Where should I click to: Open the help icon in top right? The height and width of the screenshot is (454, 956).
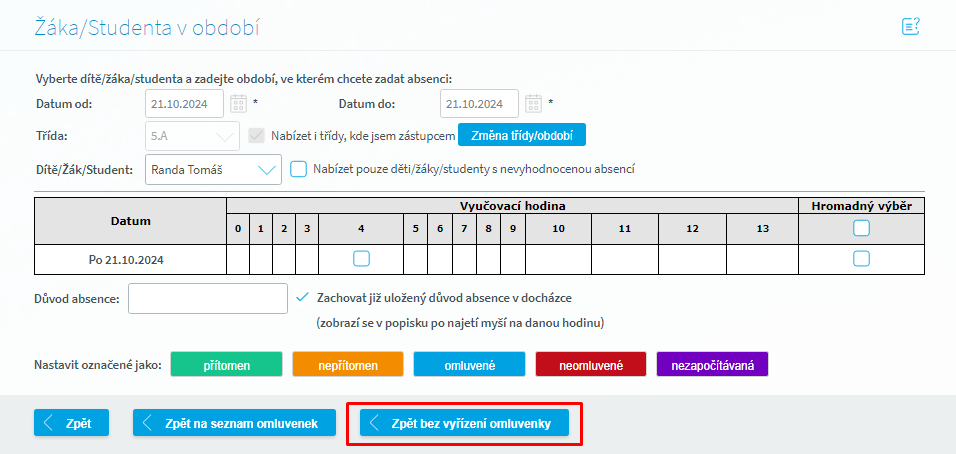click(910, 27)
